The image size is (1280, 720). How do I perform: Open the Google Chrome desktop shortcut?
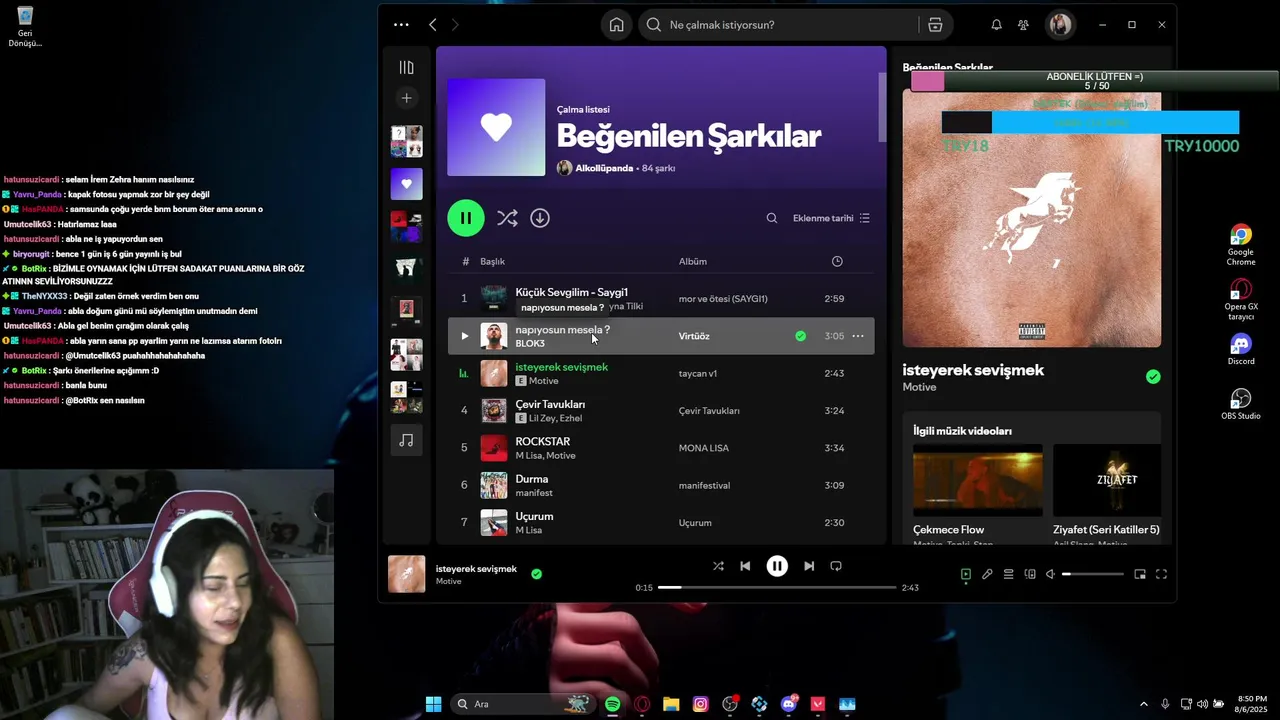coord(1241,245)
